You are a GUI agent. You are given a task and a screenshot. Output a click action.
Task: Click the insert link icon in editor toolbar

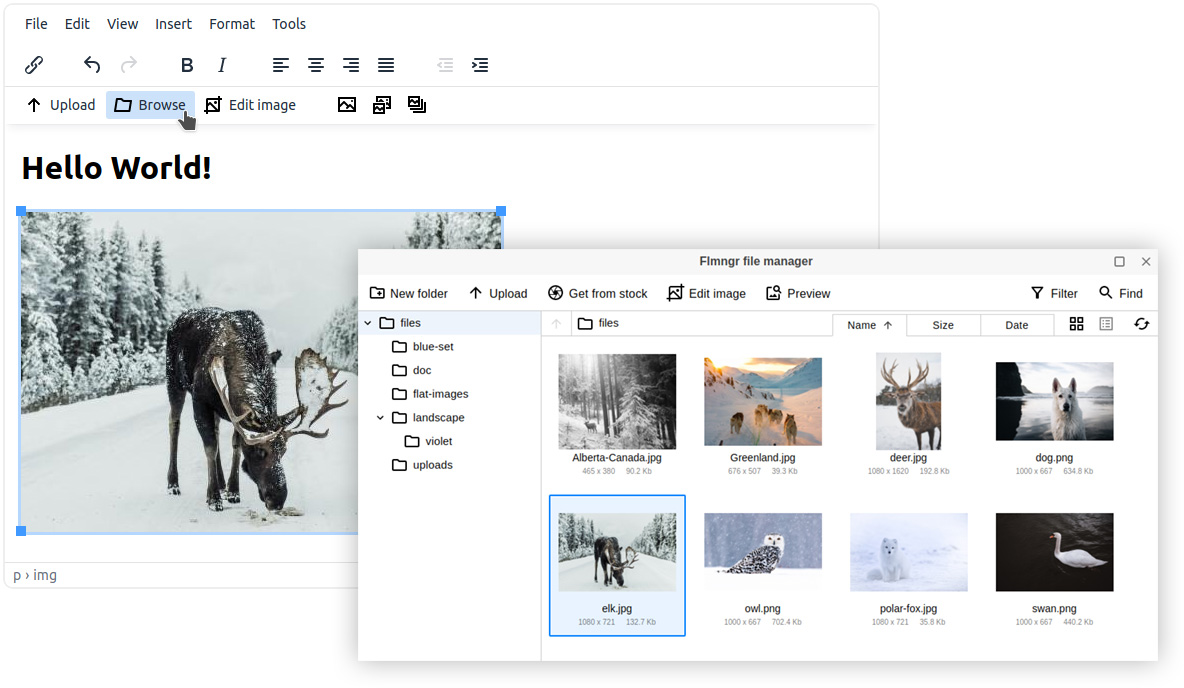(x=34, y=65)
